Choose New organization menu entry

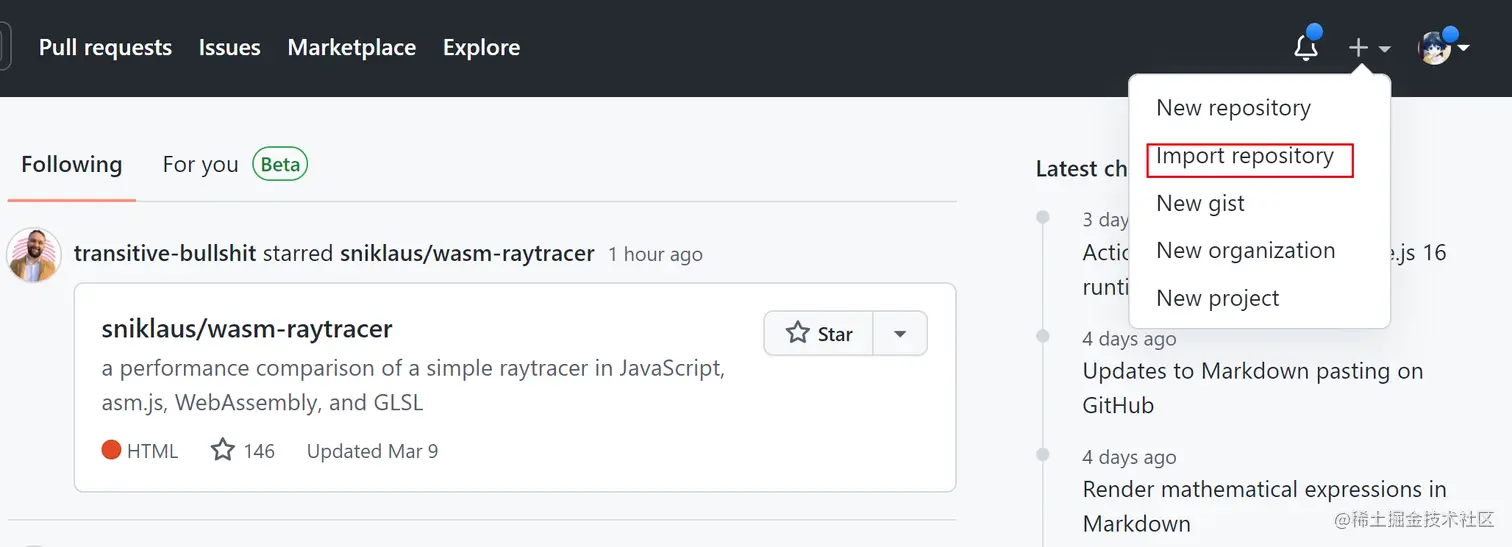pos(1246,251)
